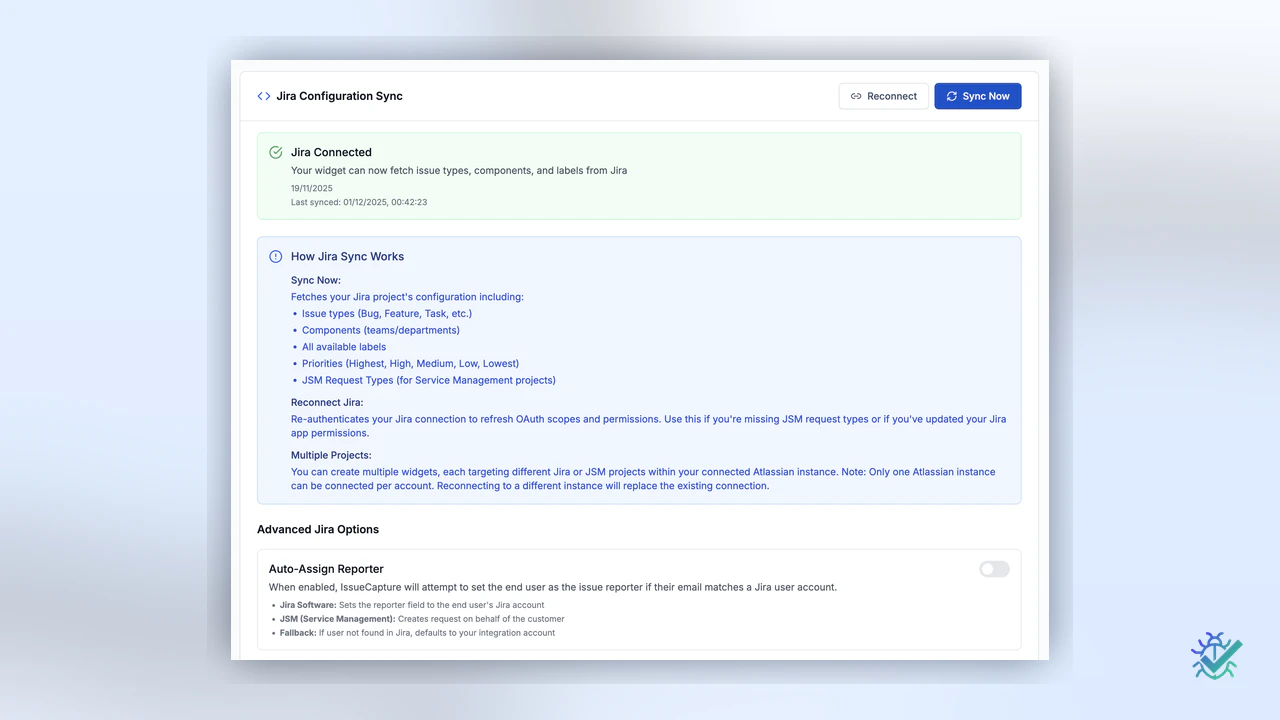
Task: Click the "Last synced: 01/12/2025, 00:42:23" text
Action: coord(359,202)
